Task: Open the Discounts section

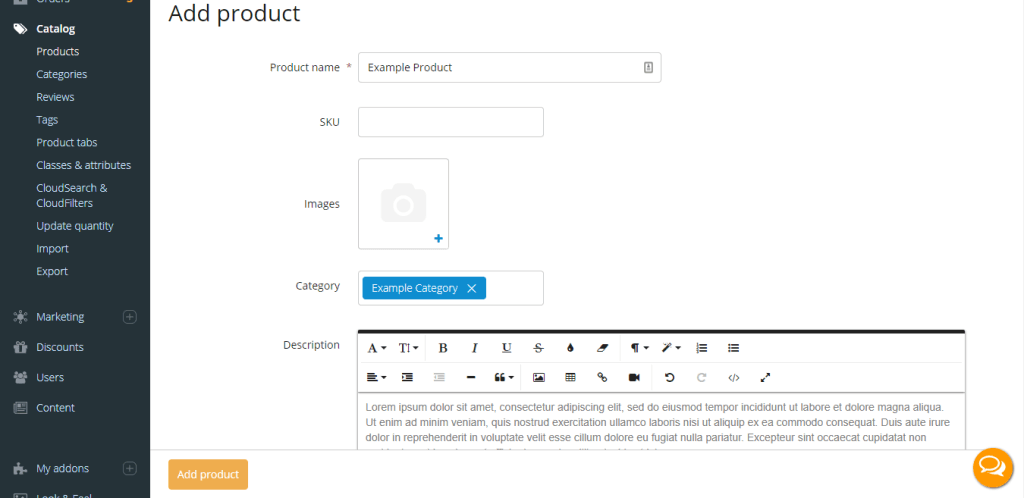Action: (59, 347)
